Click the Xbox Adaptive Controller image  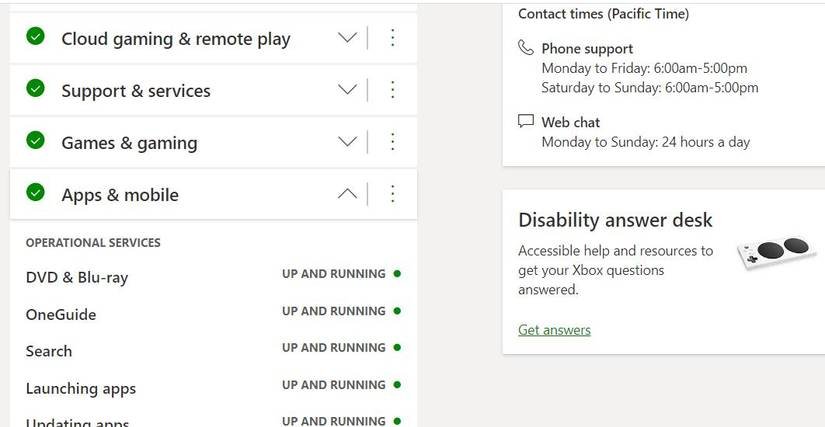tap(773, 252)
